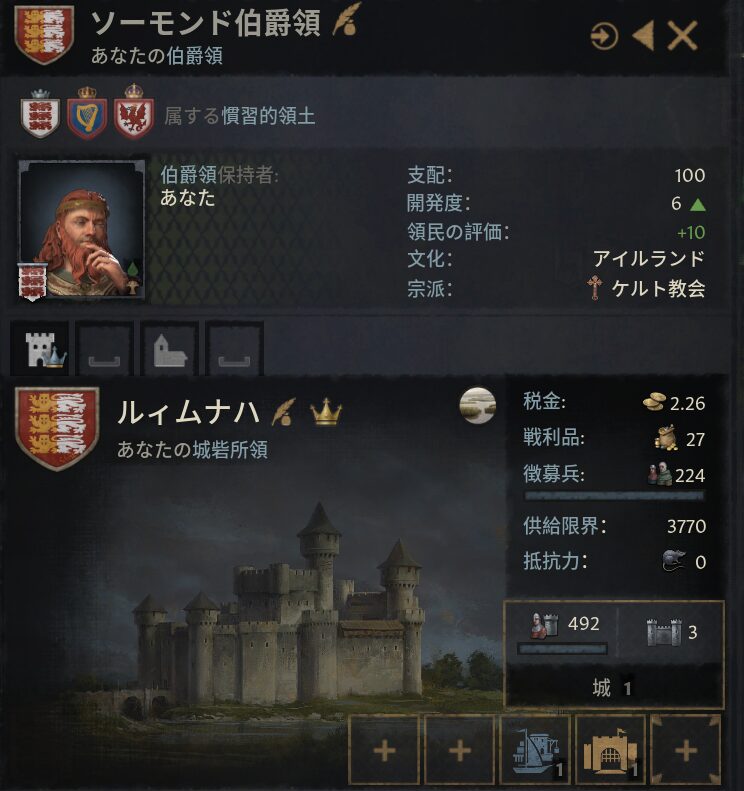
Task: Select the last empty holding slot
Action: [x=235, y=349]
